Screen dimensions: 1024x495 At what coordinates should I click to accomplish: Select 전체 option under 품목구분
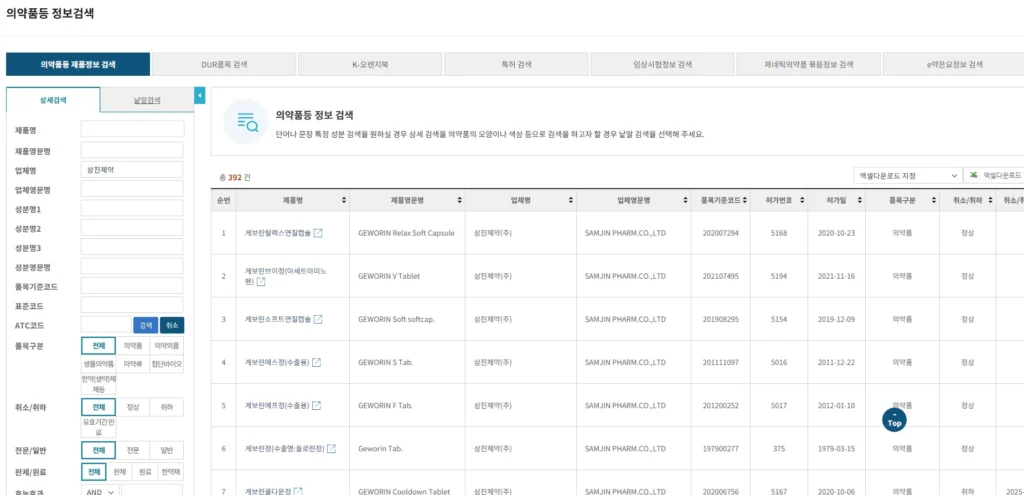click(x=99, y=345)
